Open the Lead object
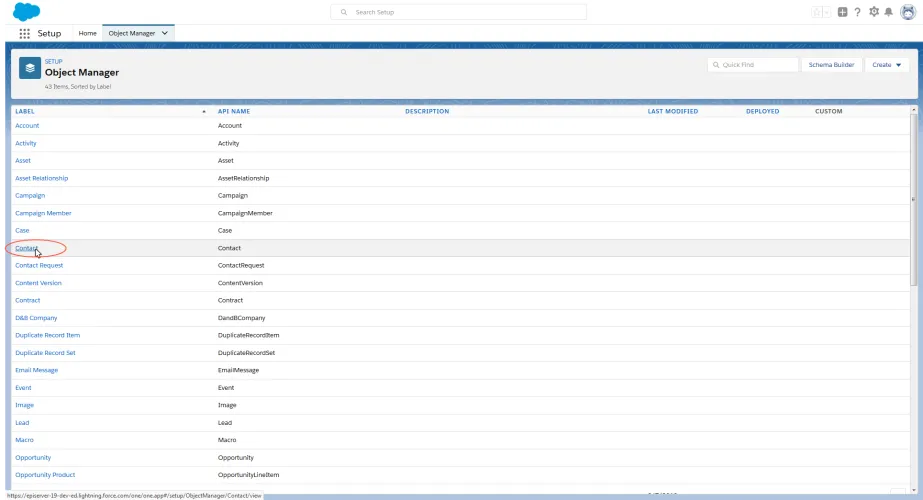This screenshot has height=500, width=923. coord(22,423)
